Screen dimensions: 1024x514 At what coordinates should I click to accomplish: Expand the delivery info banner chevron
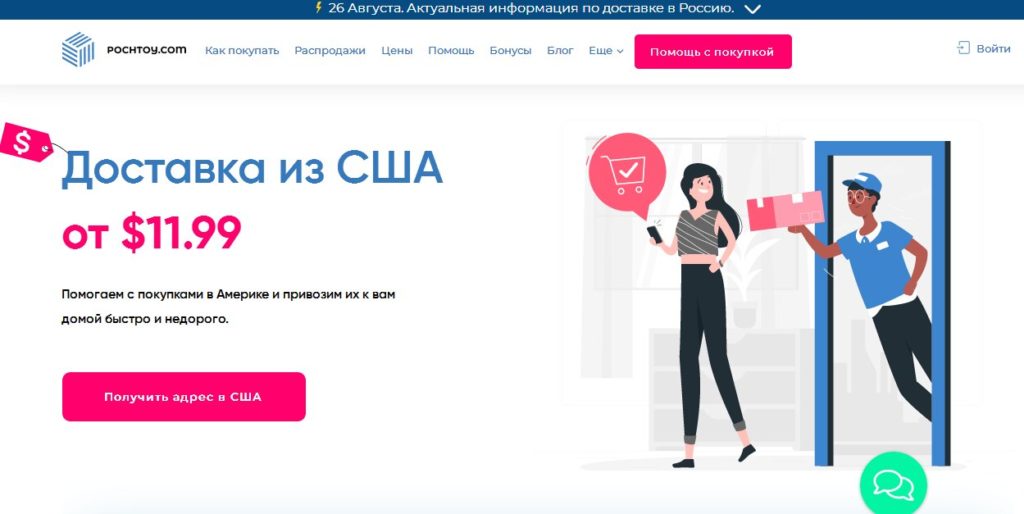(x=753, y=9)
